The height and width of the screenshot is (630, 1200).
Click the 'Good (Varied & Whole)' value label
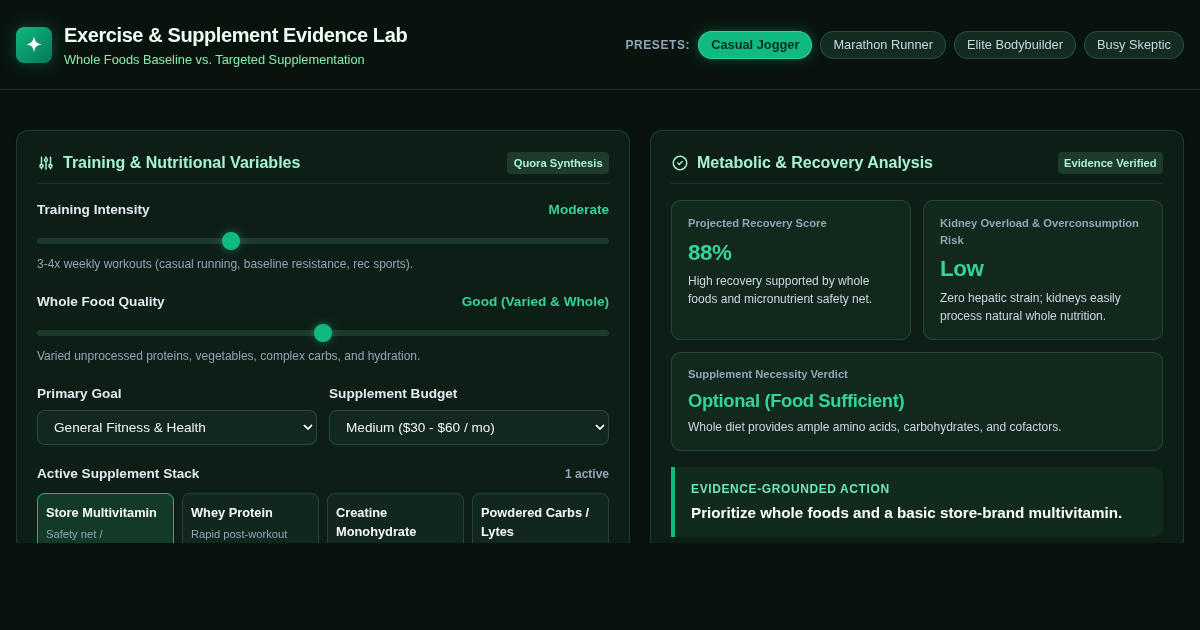(535, 301)
